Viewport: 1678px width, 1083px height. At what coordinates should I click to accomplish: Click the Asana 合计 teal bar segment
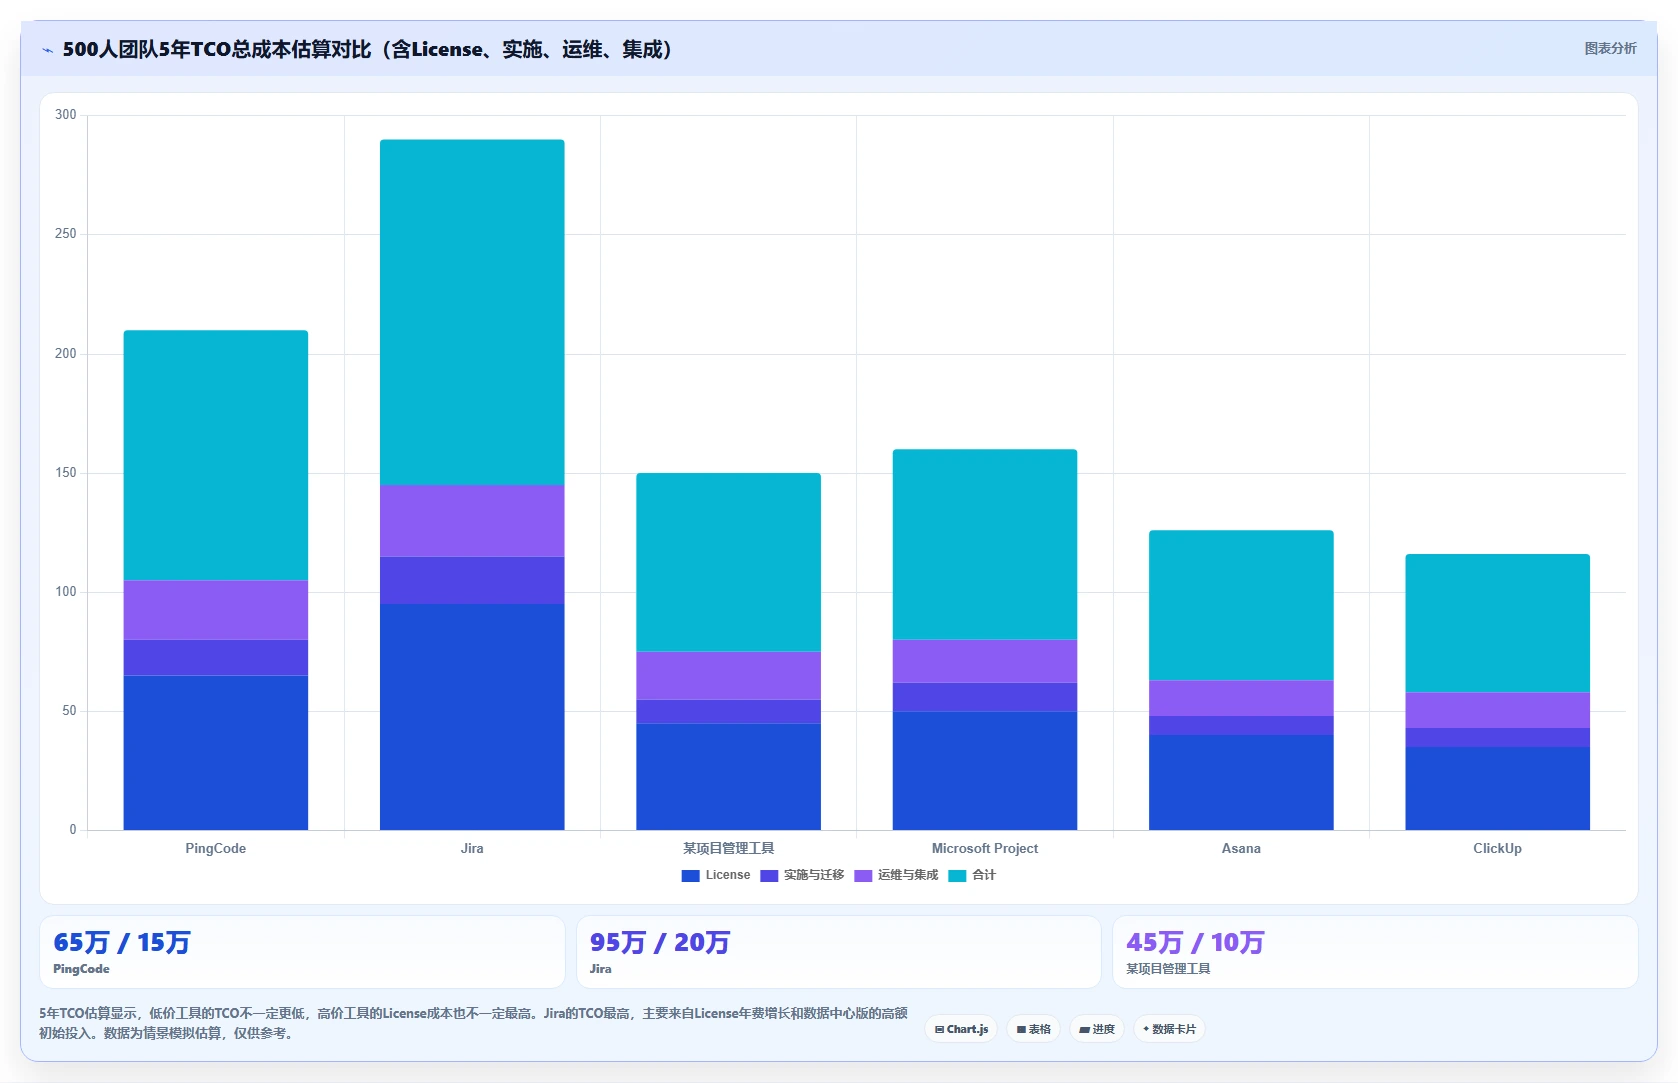tap(1241, 606)
